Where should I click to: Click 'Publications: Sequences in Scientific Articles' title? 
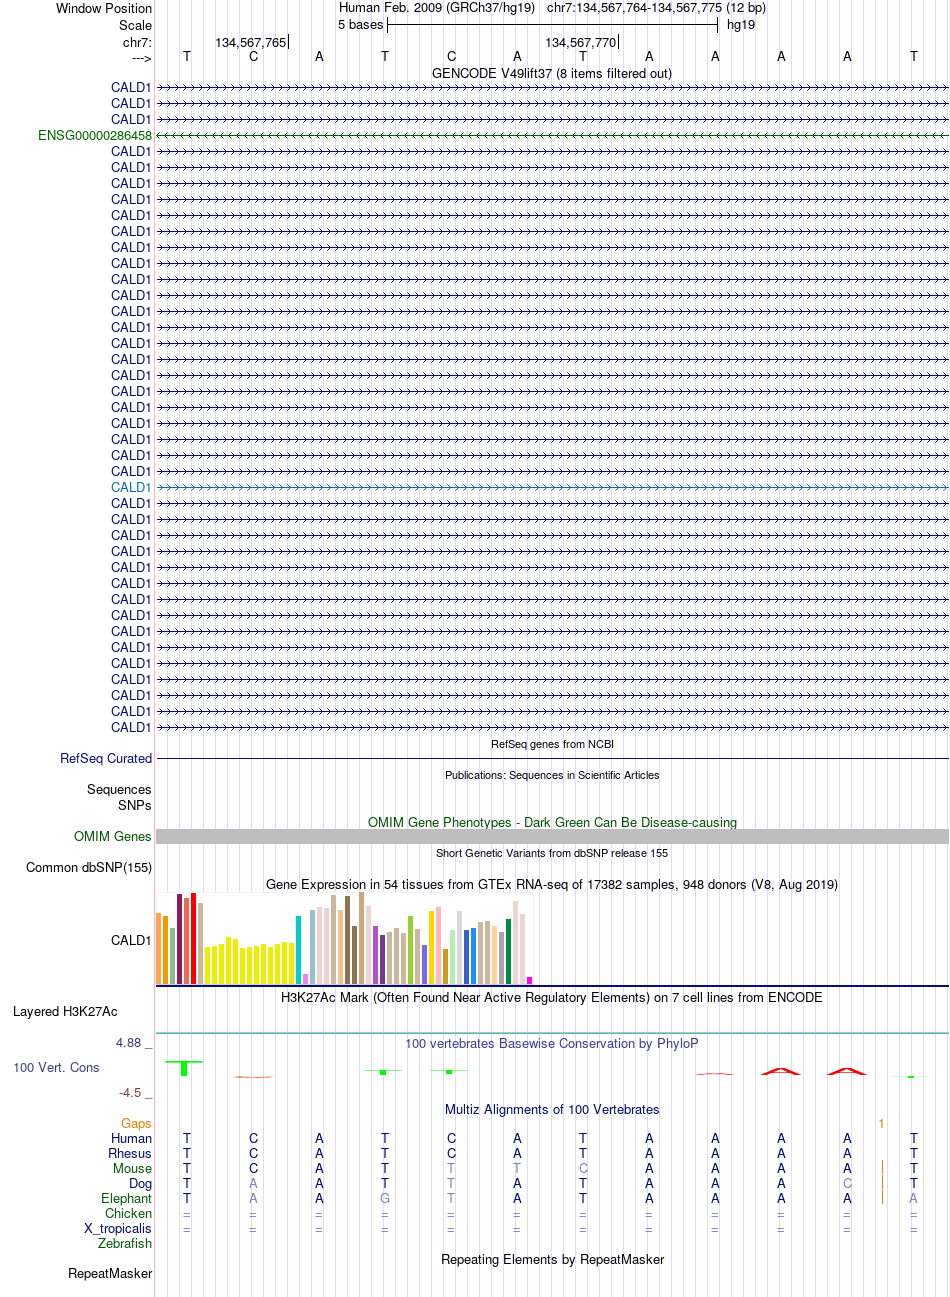(552, 775)
